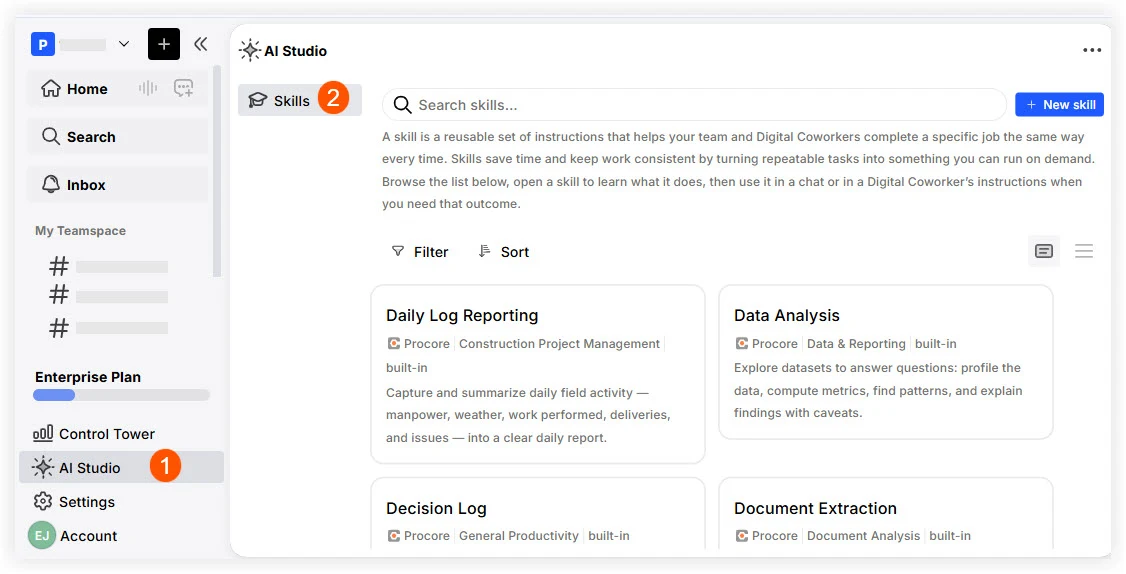The width and height of the screenshot is (1126, 574).
Task: Click the house icon beside Home
Action: (50, 88)
